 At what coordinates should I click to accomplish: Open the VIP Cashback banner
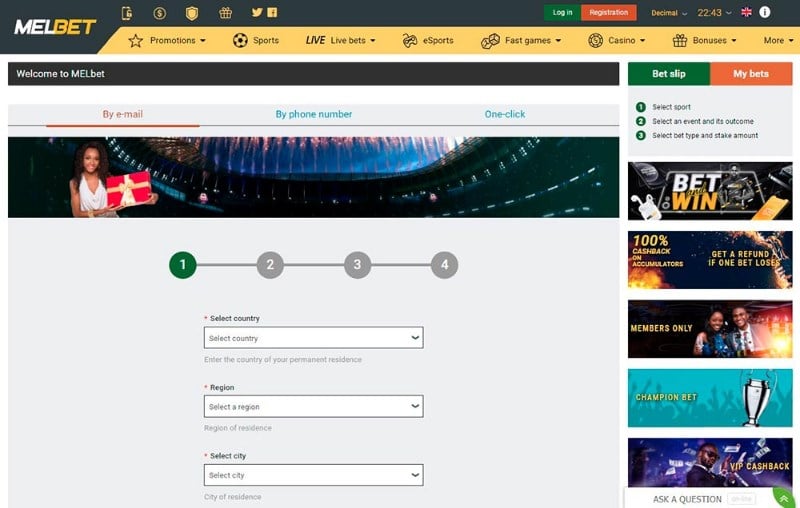(x=710, y=463)
